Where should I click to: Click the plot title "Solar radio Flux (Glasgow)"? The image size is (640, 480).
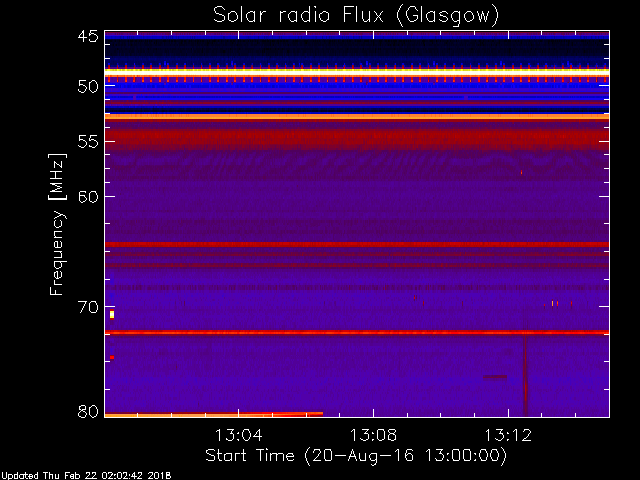point(356,16)
